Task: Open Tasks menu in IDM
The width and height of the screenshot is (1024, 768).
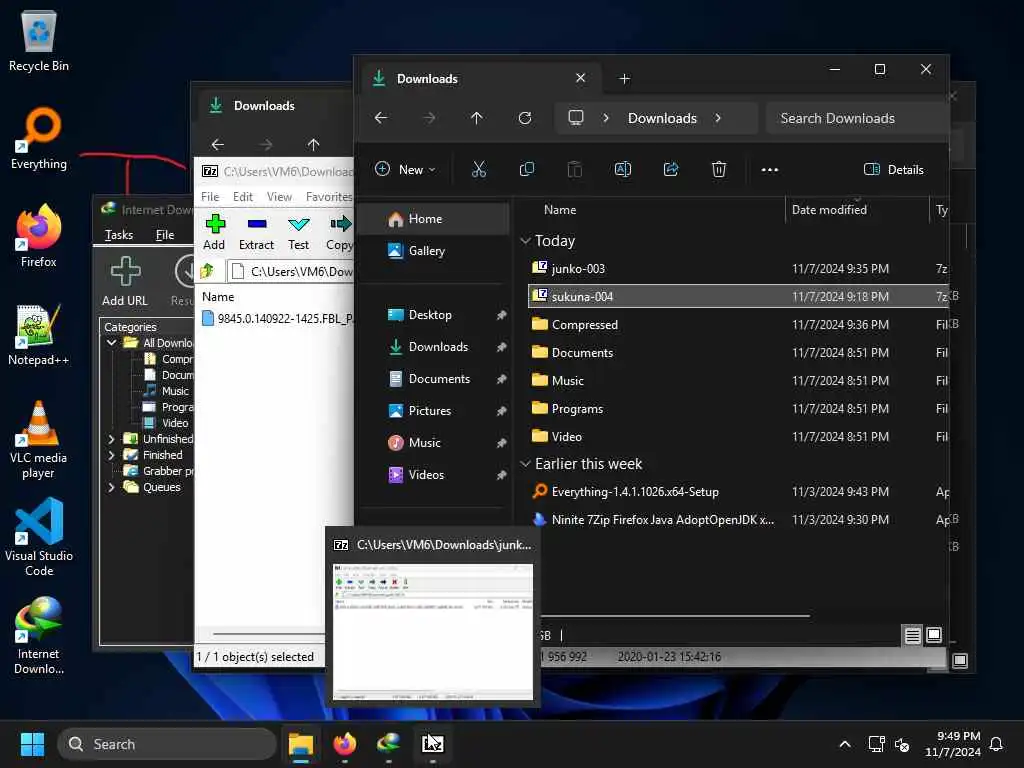Action: coord(119,235)
